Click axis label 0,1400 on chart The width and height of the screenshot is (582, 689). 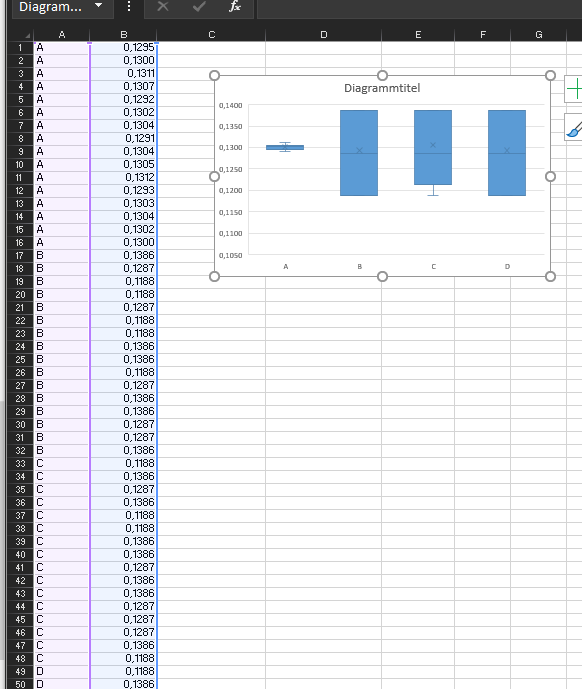coord(230,105)
